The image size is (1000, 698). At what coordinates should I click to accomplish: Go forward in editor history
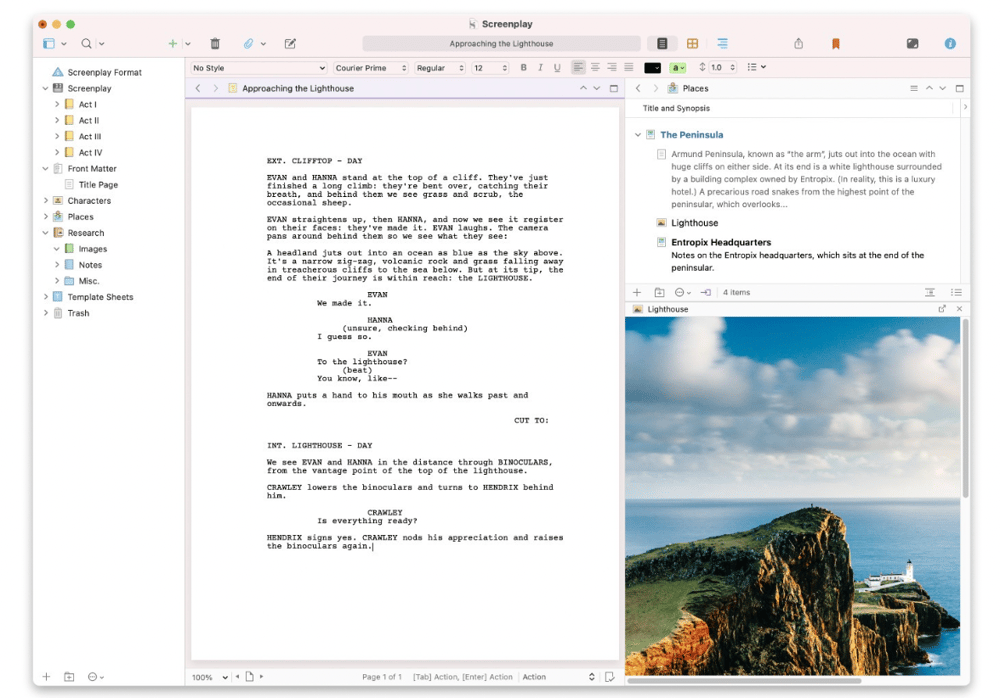(216, 88)
